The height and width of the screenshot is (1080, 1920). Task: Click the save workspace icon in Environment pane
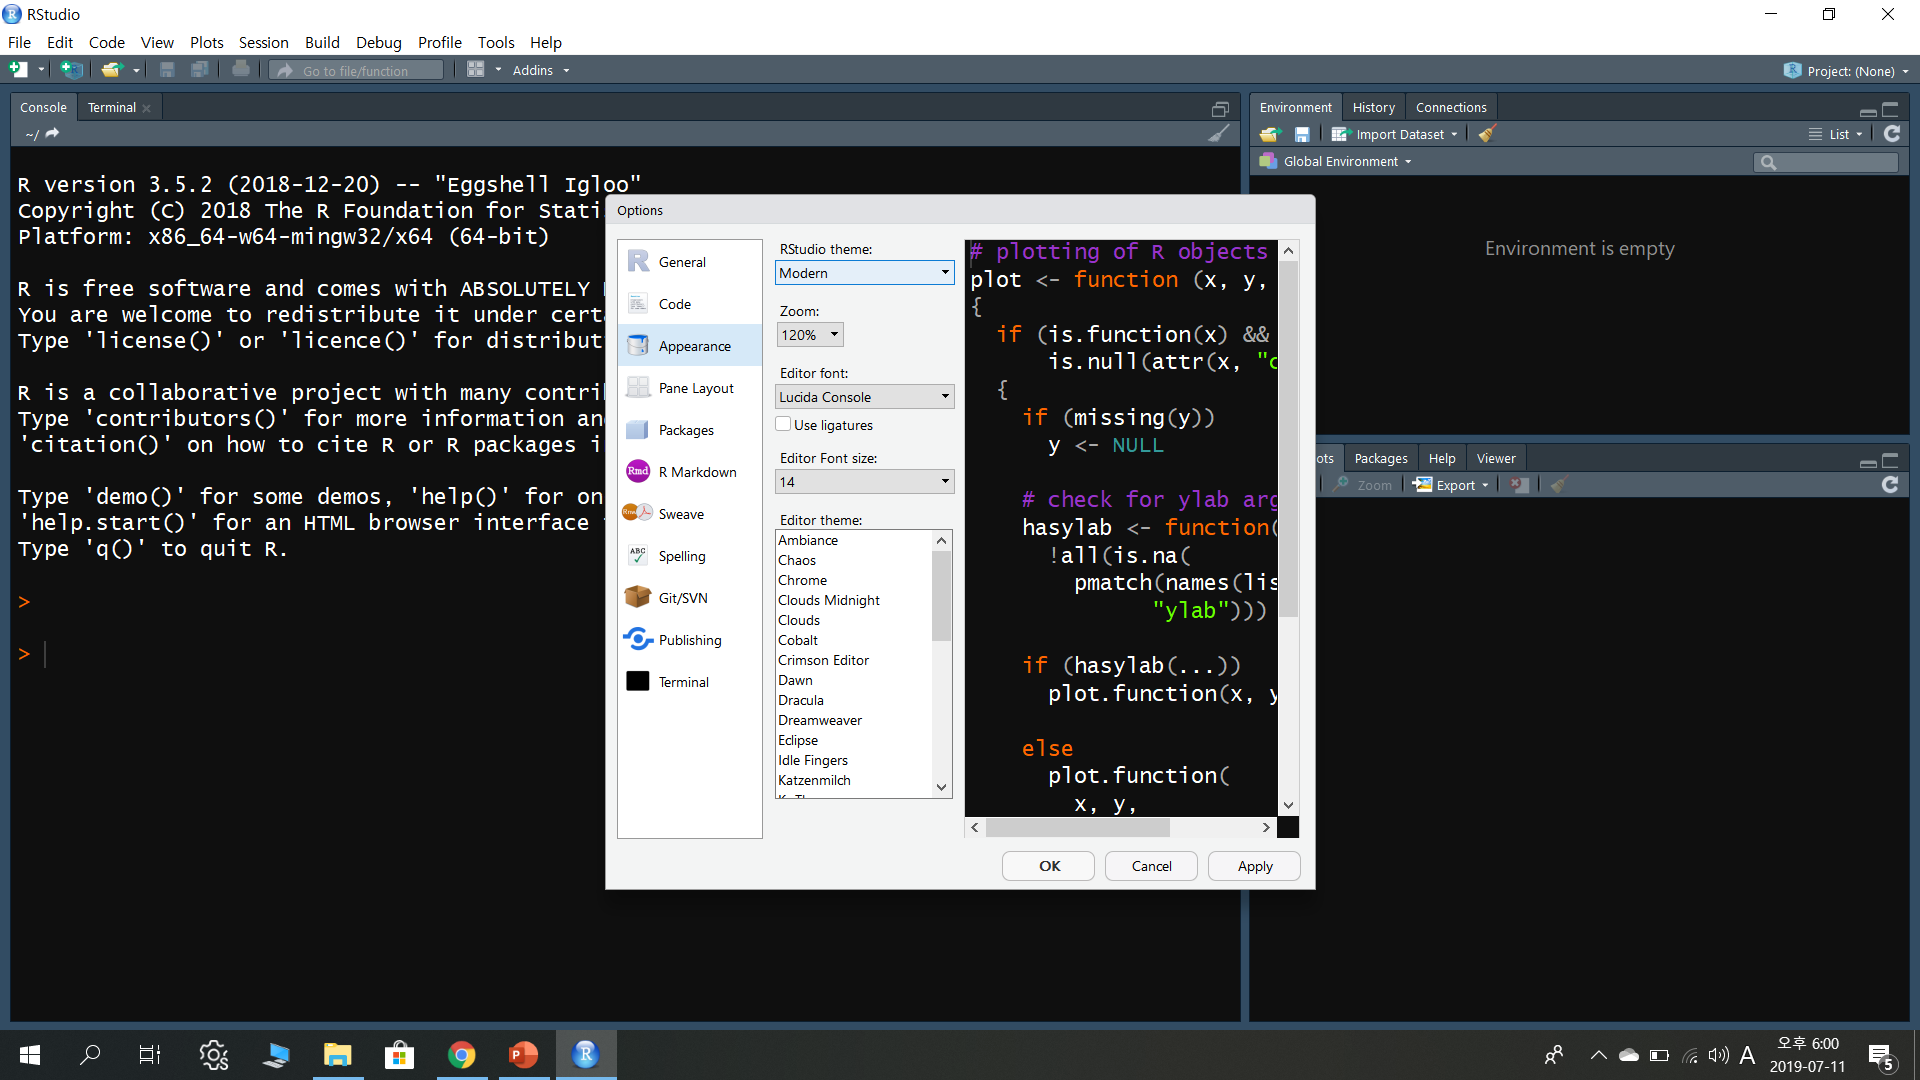coord(1302,134)
